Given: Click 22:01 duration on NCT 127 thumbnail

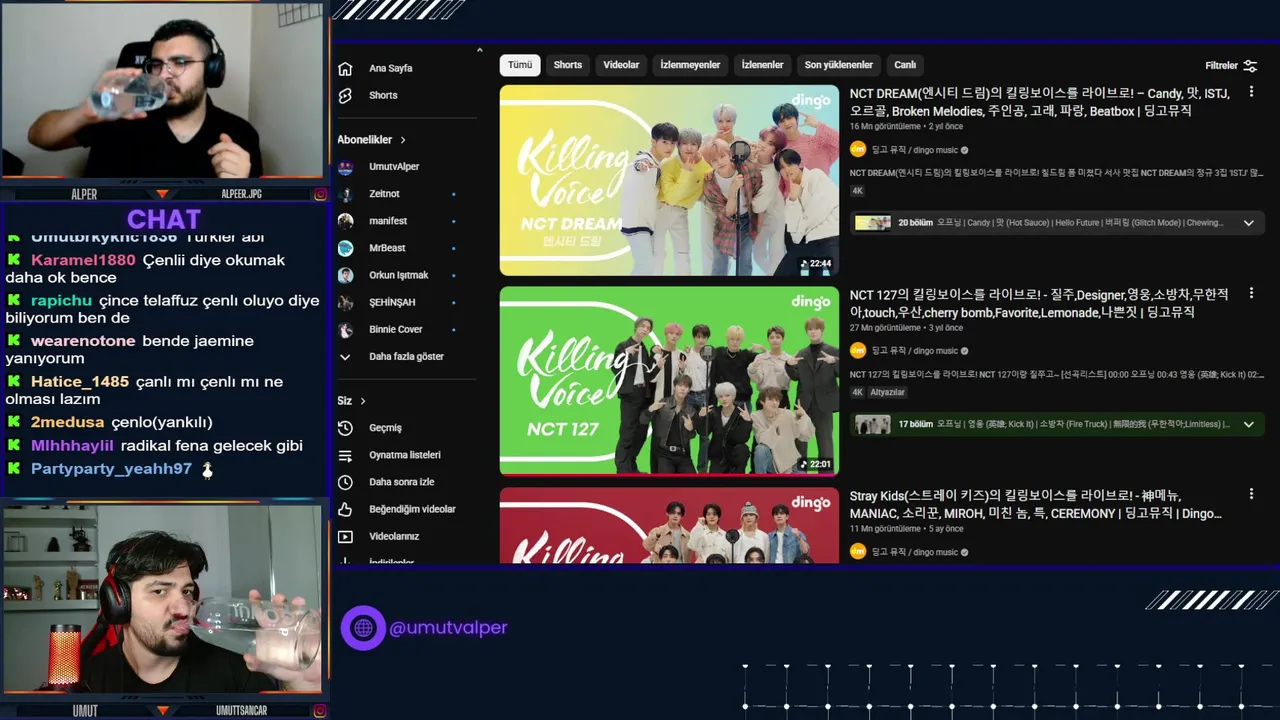Looking at the screenshot, I should pos(816,464).
